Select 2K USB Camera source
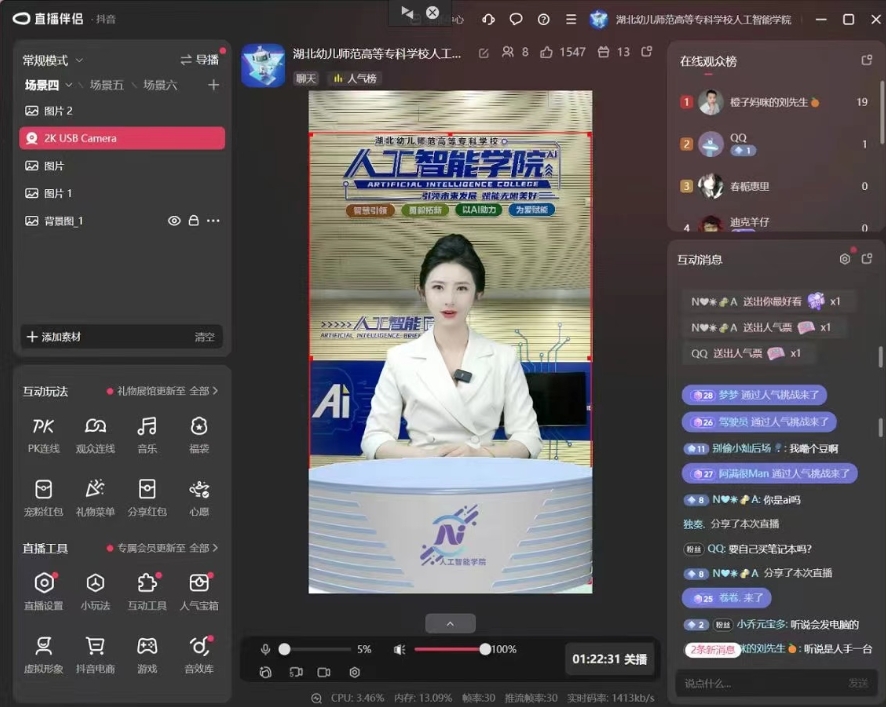The width and height of the screenshot is (886, 707). click(x=122, y=138)
